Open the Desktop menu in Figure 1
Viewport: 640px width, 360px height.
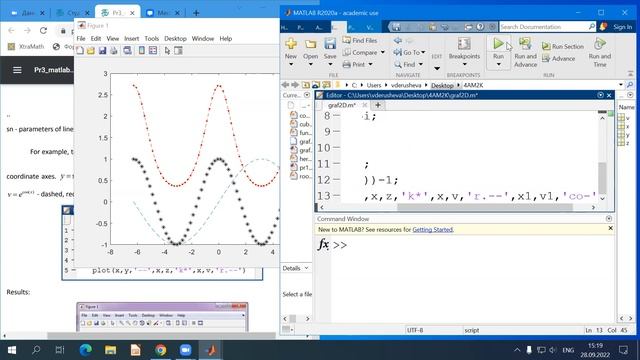[x=175, y=38]
